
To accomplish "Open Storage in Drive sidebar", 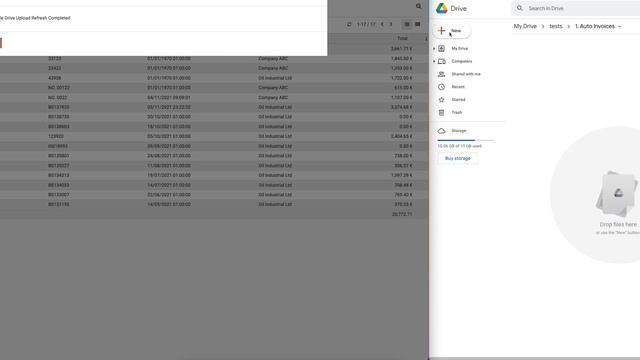I will click(x=459, y=131).
